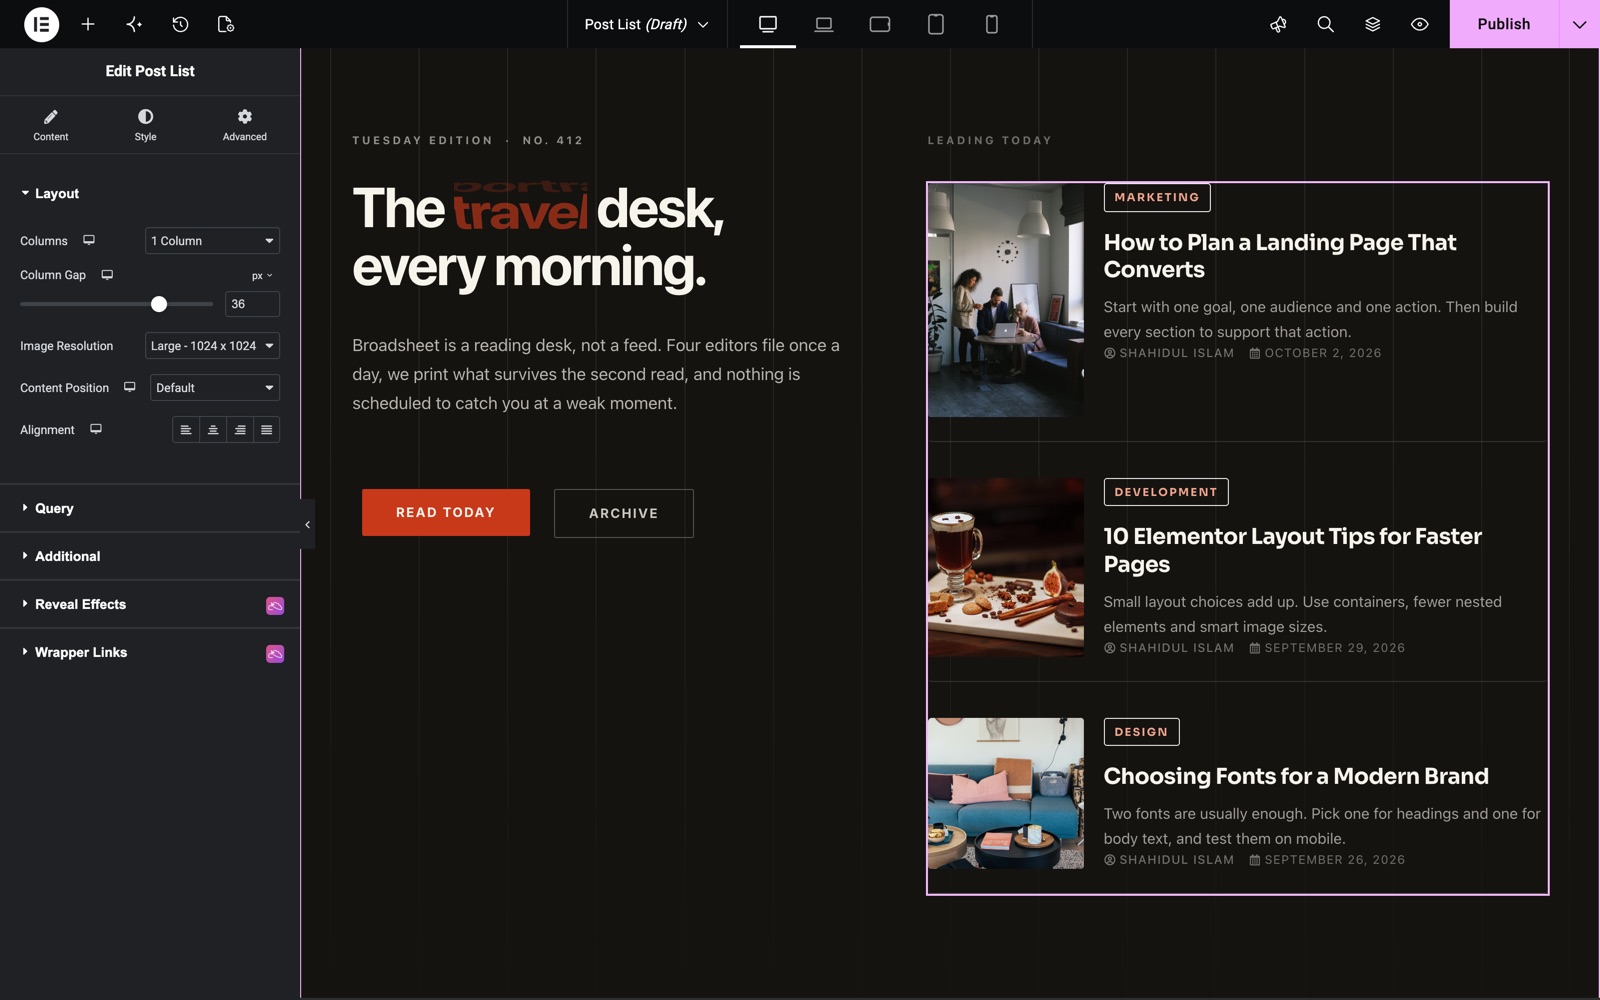Open the megaphone what's new icon
Screen dimensions: 1600x1000
(x=1278, y=24)
